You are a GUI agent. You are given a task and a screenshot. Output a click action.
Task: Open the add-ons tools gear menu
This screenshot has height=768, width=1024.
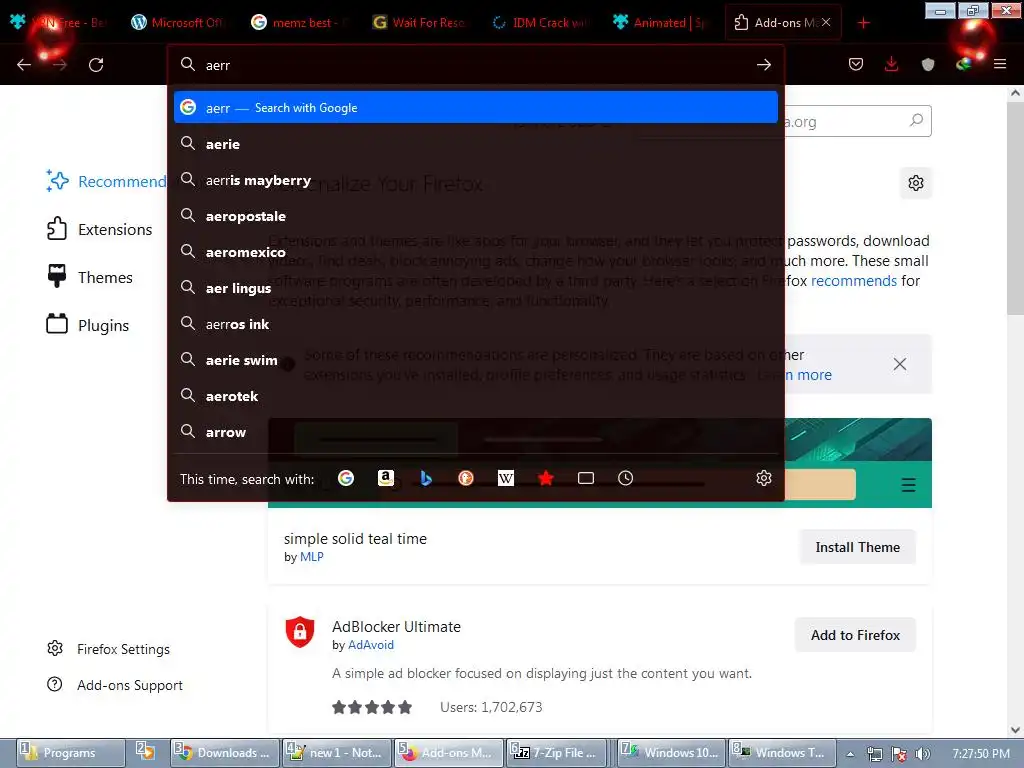(916, 183)
